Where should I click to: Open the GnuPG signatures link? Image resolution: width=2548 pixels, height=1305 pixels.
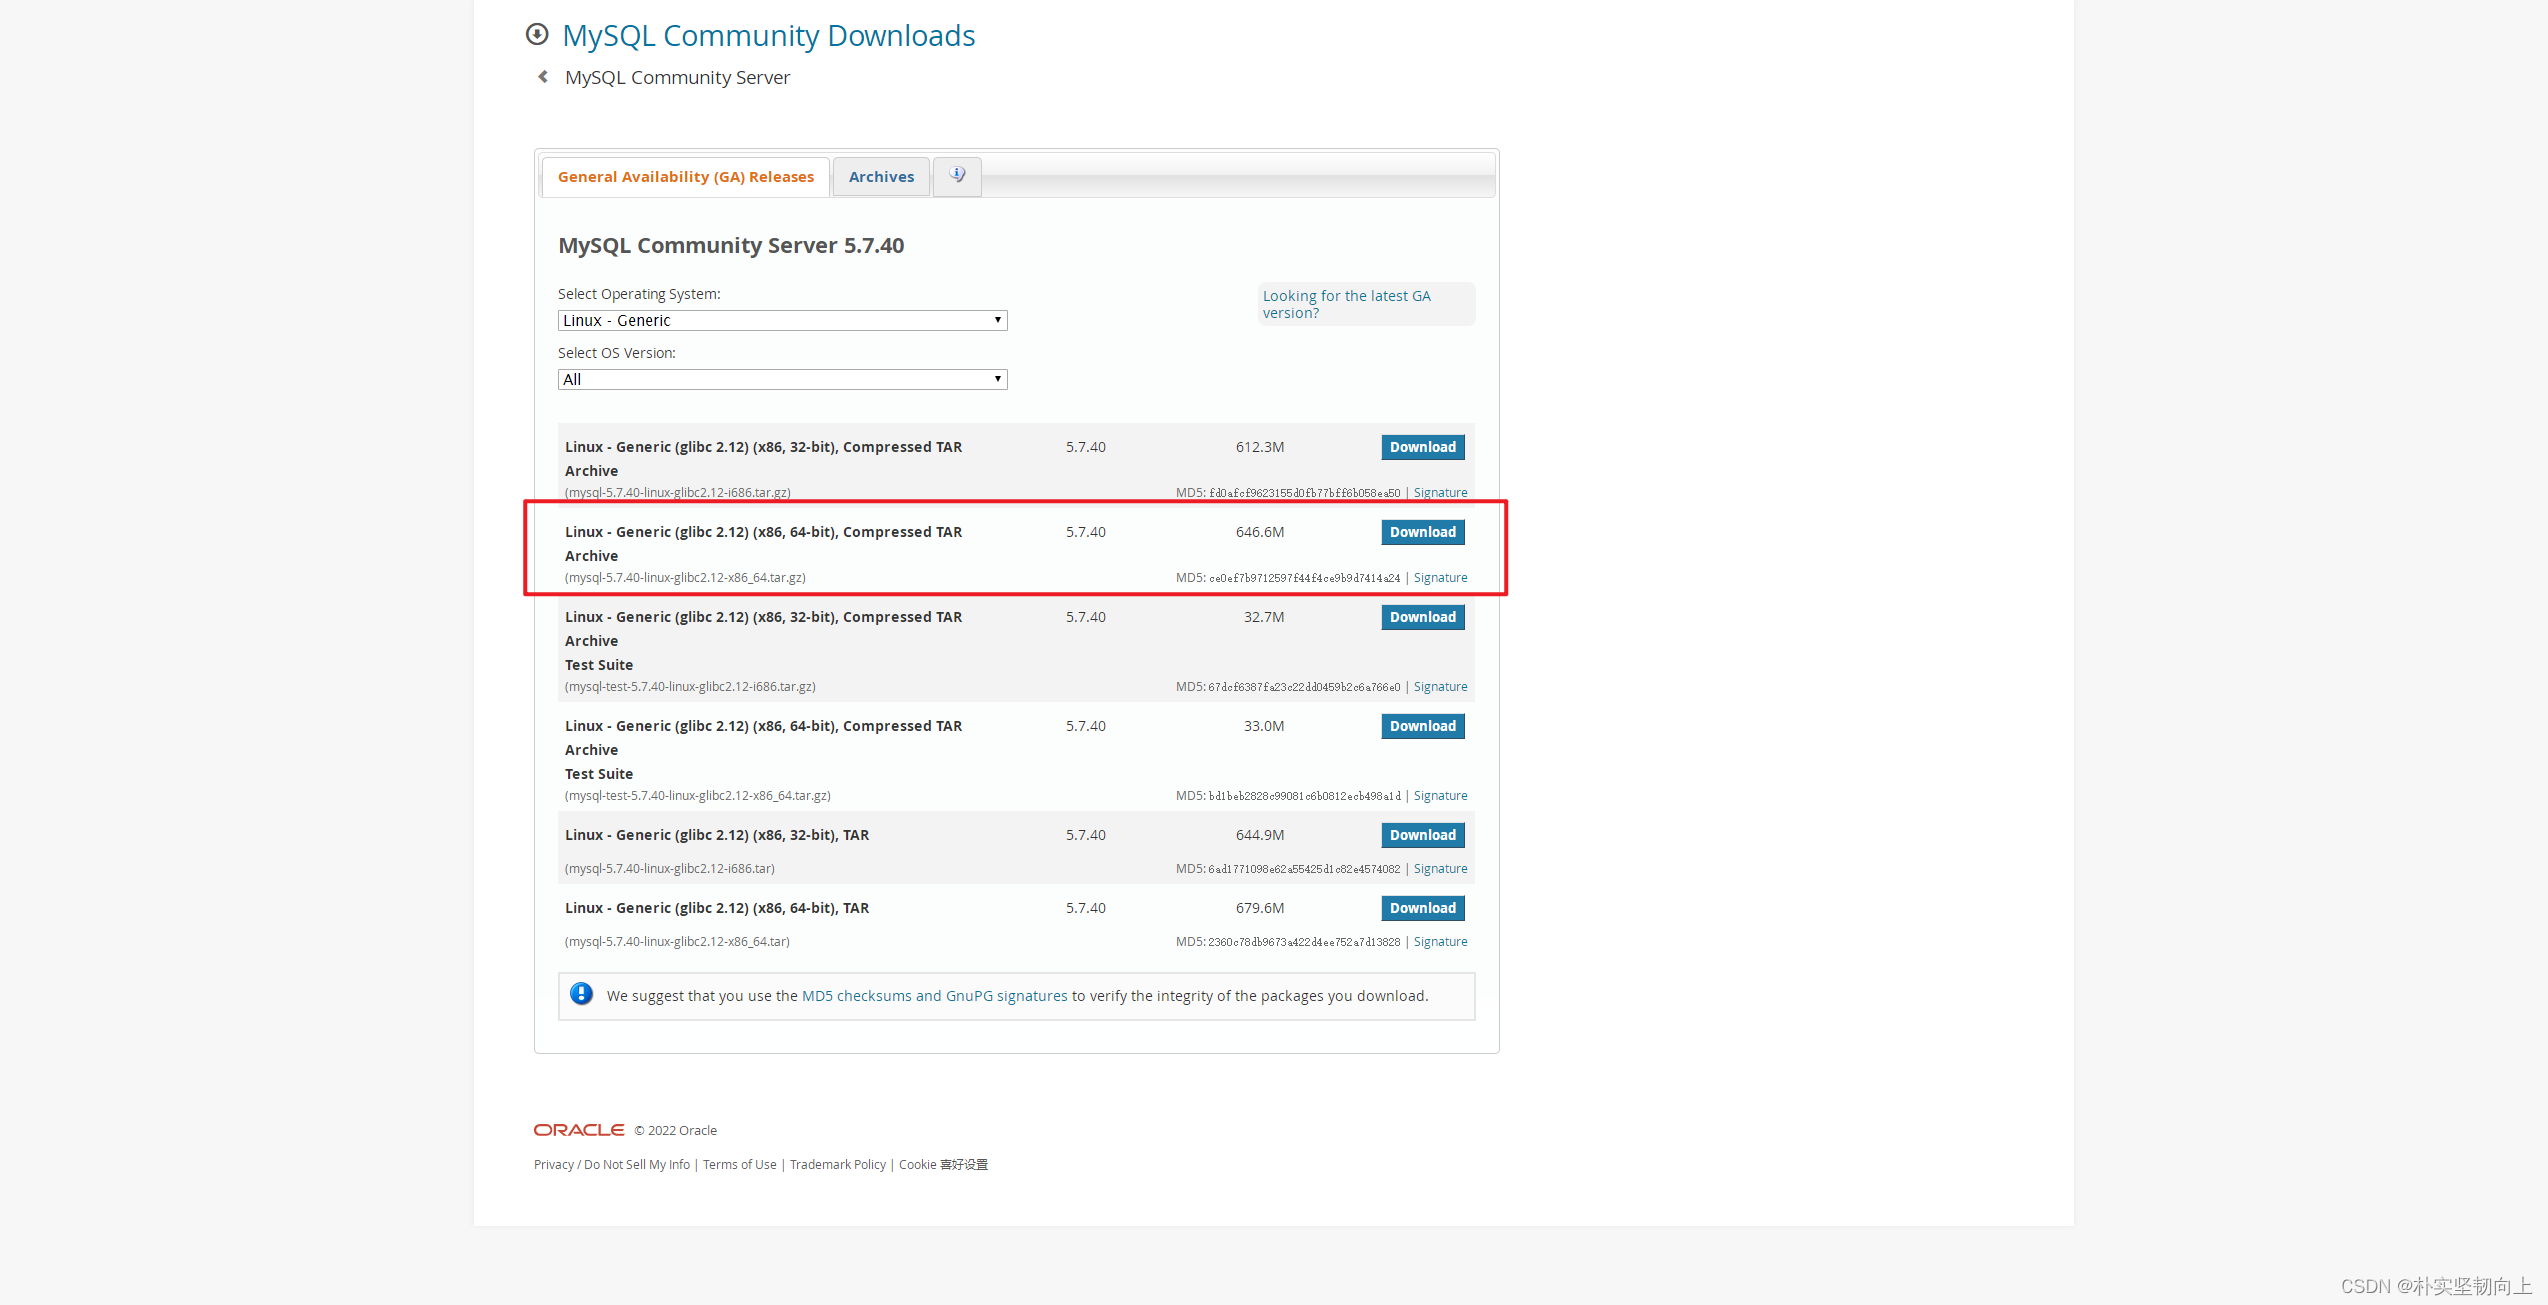pos(1009,995)
